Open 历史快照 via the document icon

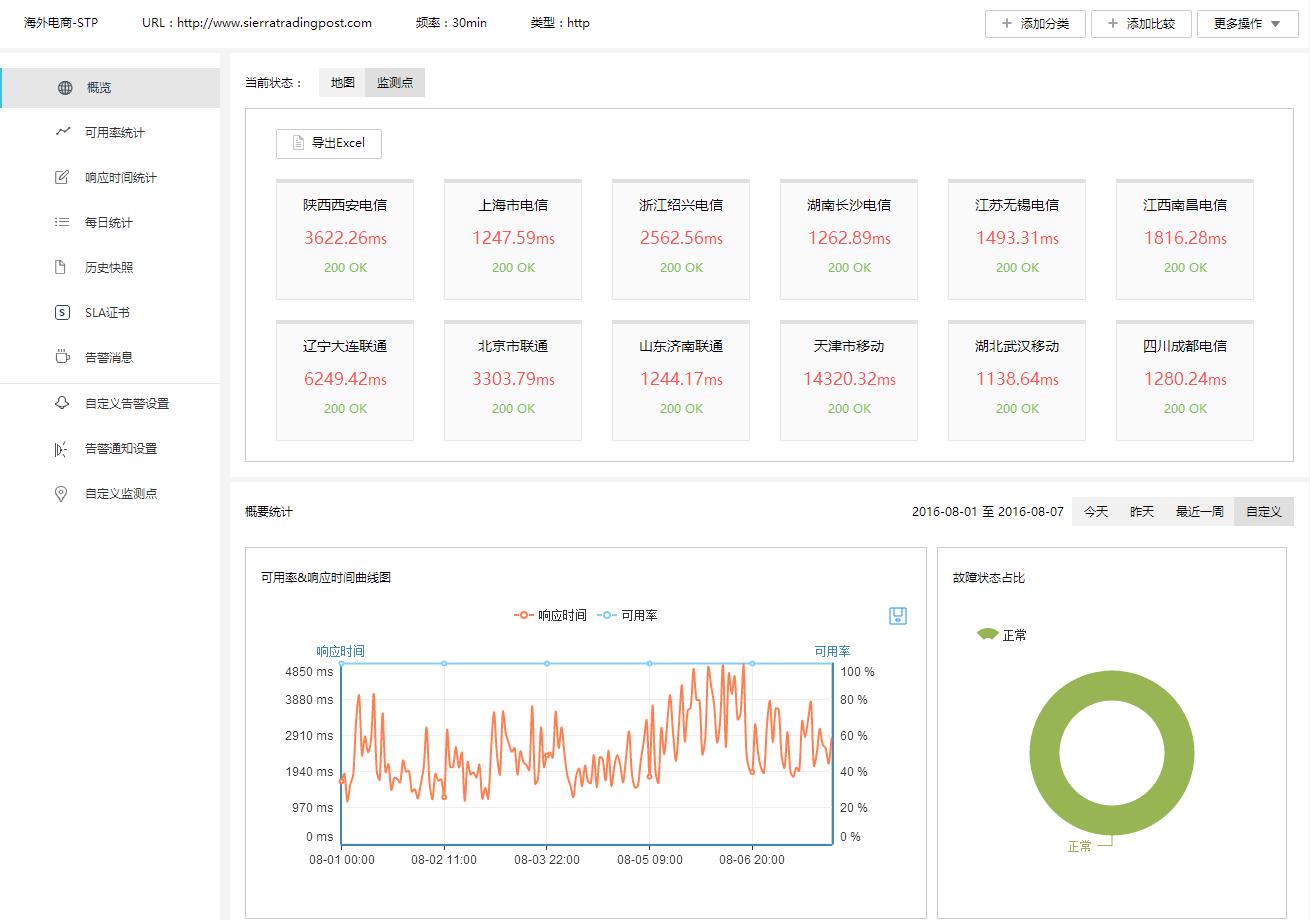tap(62, 267)
